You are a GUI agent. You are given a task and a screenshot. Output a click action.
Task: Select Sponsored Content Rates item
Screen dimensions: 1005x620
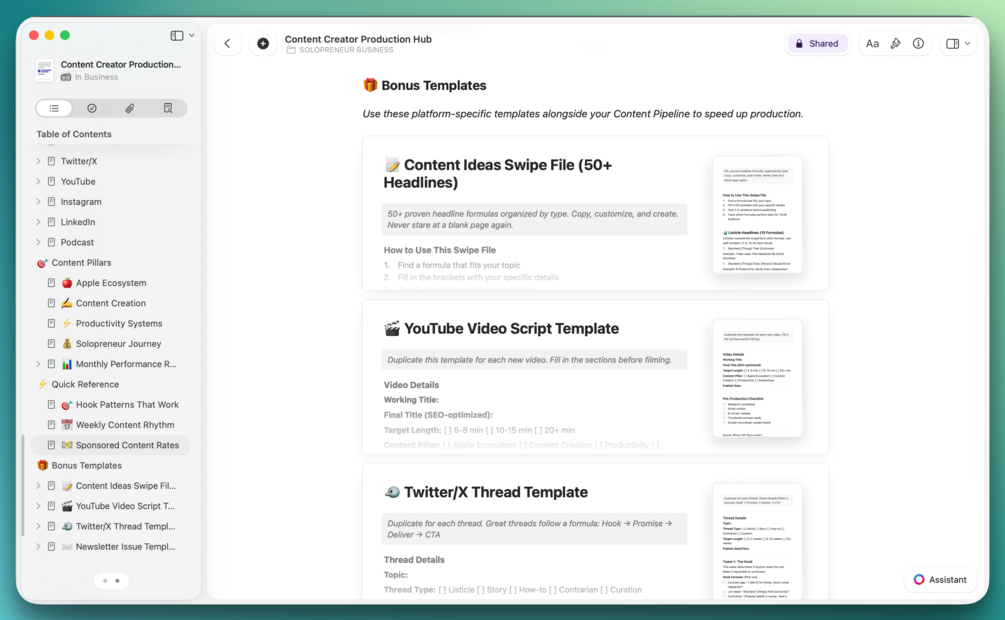pos(110,445)
